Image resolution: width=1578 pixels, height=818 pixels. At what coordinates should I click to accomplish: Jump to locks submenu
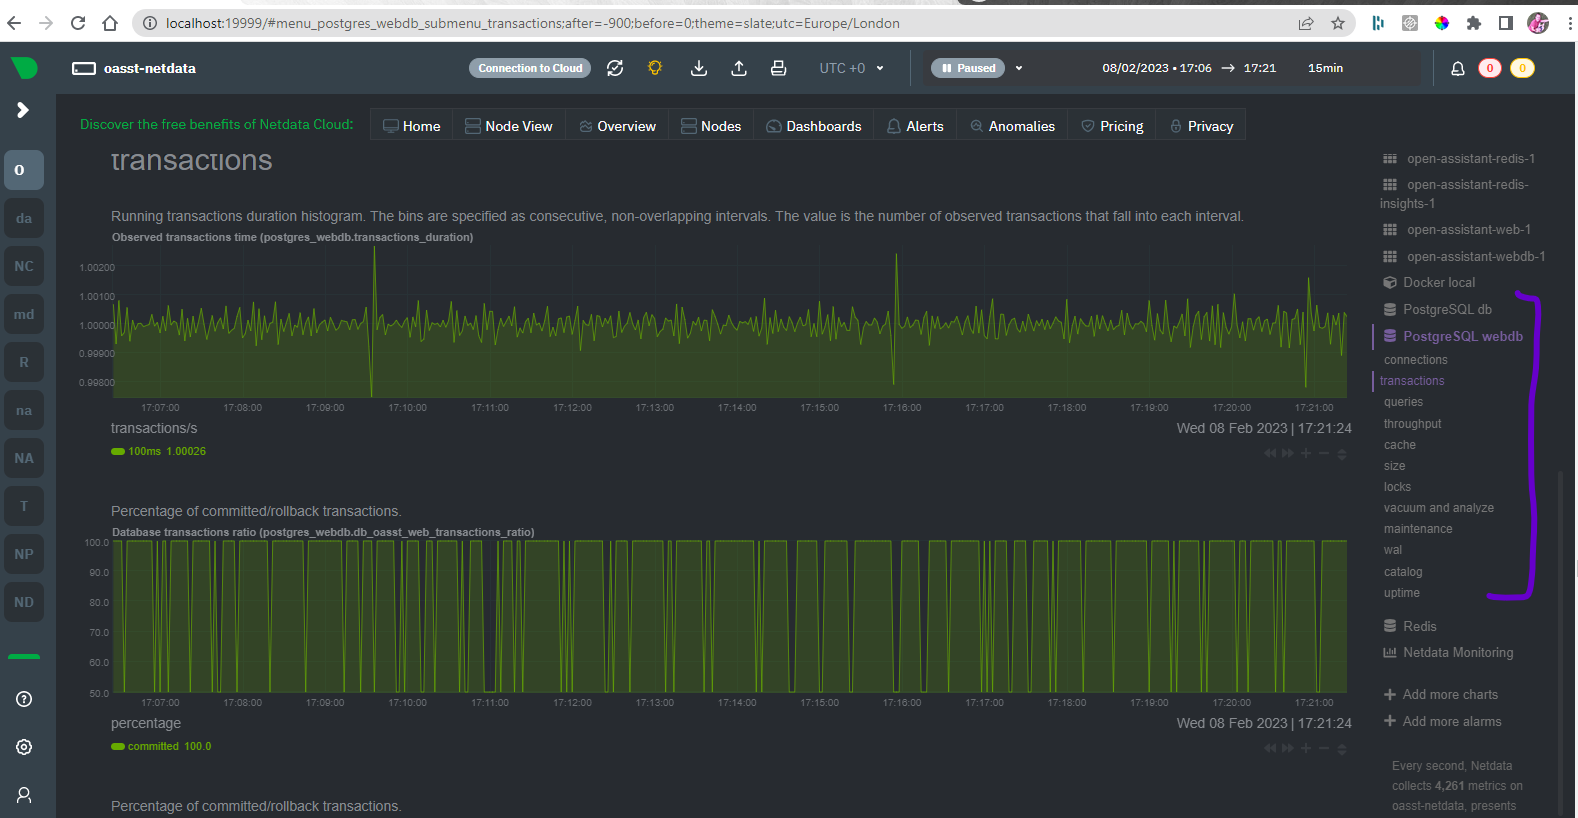(x=1397, y=487)
